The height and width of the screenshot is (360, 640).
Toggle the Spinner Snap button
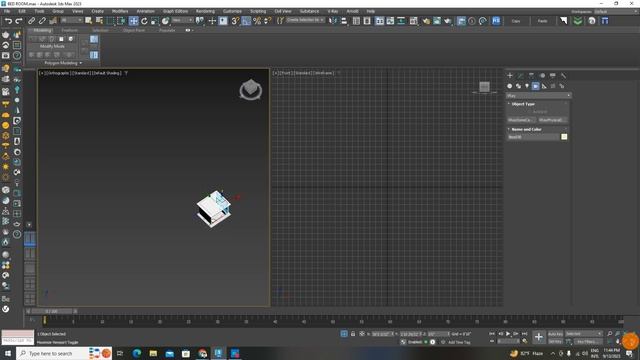point(268,21)
